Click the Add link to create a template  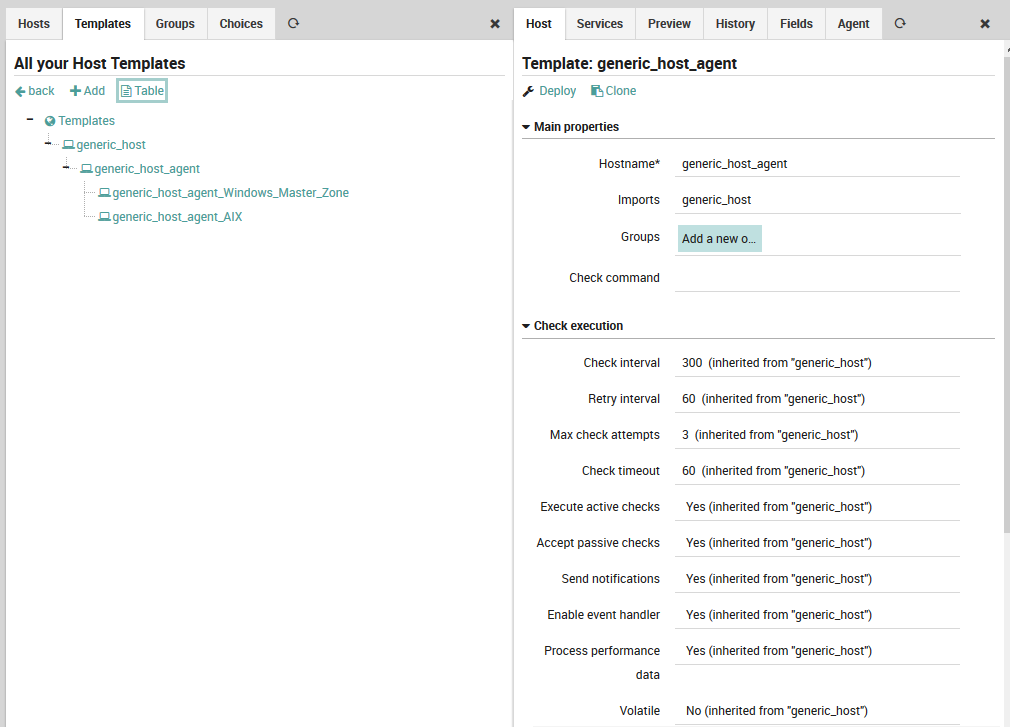pyautogui.click(x=87, y=90)
